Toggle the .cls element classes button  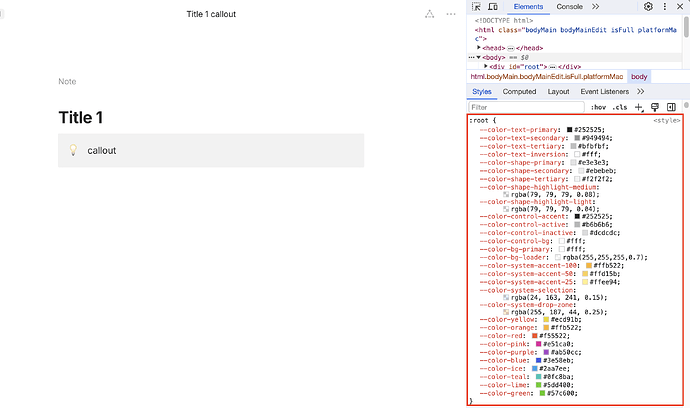pos(620,107)
